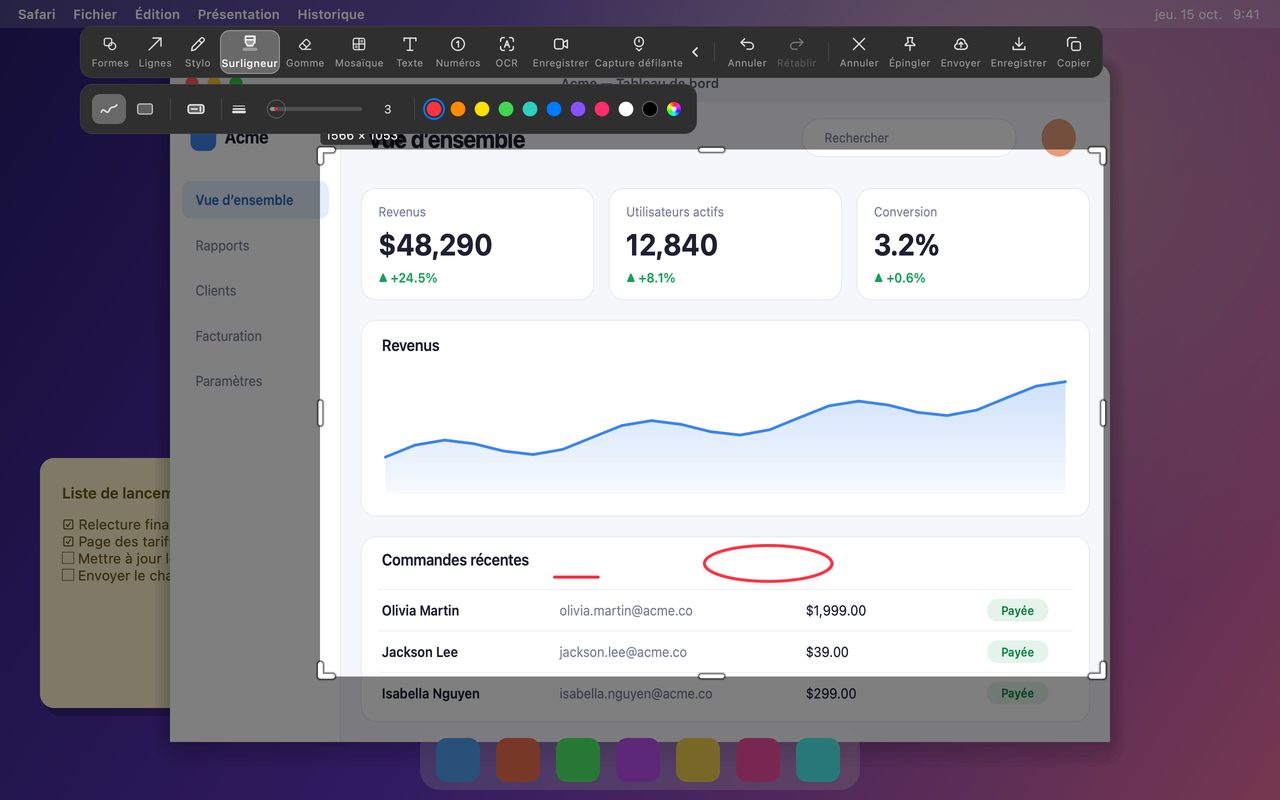Uncheck the "Page des tarif" checkbox

68,541
